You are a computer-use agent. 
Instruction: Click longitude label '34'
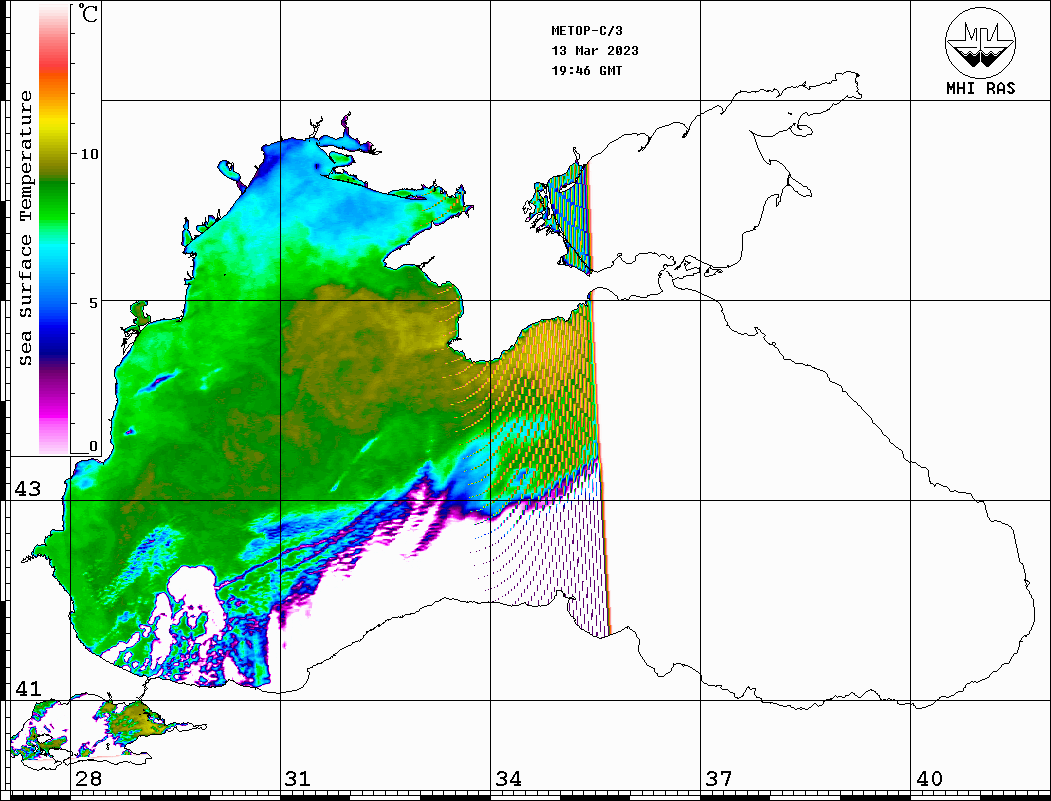click(x=509, y=778)
